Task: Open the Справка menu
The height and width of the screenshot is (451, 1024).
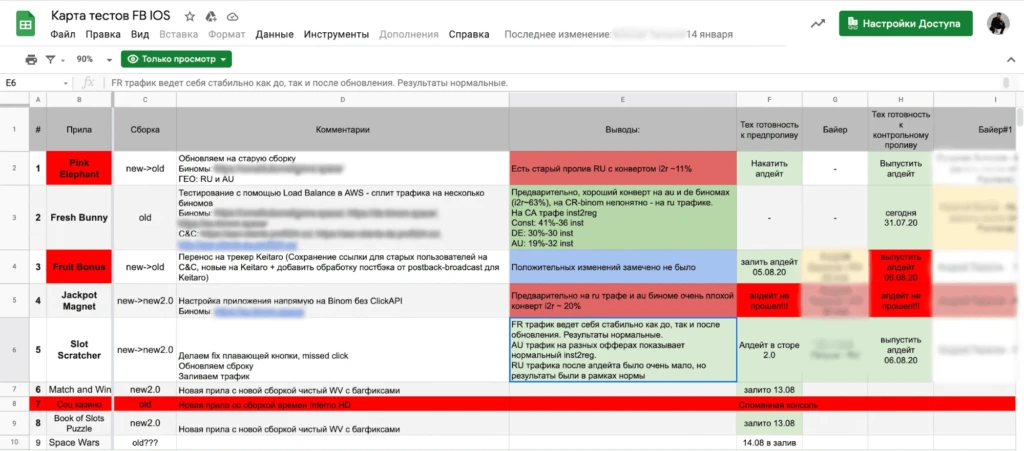Action: click(469, 35)
